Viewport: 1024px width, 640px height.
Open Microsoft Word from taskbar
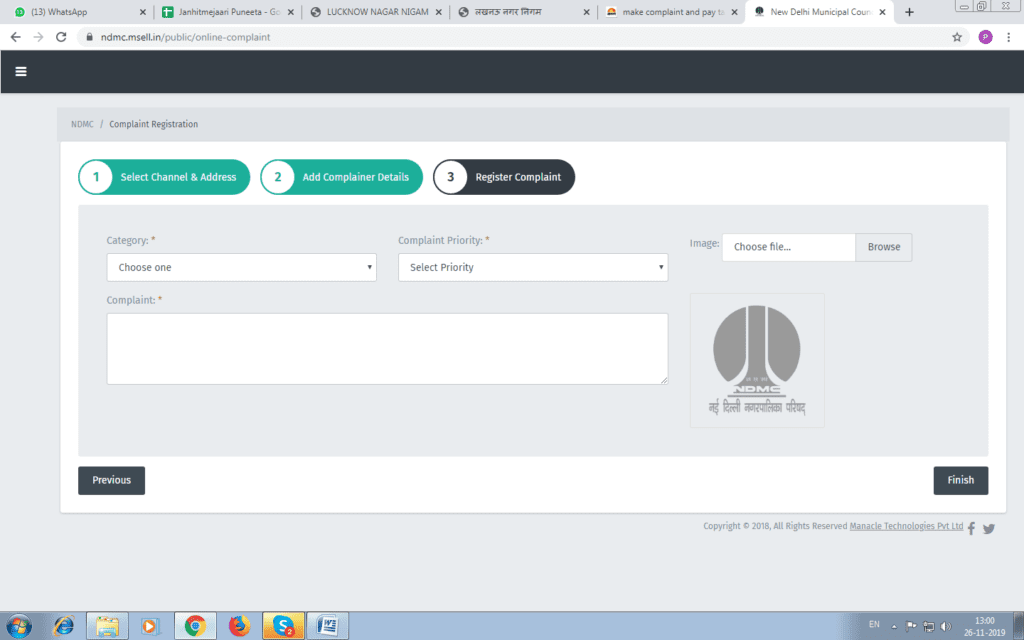tap(327, 626)
